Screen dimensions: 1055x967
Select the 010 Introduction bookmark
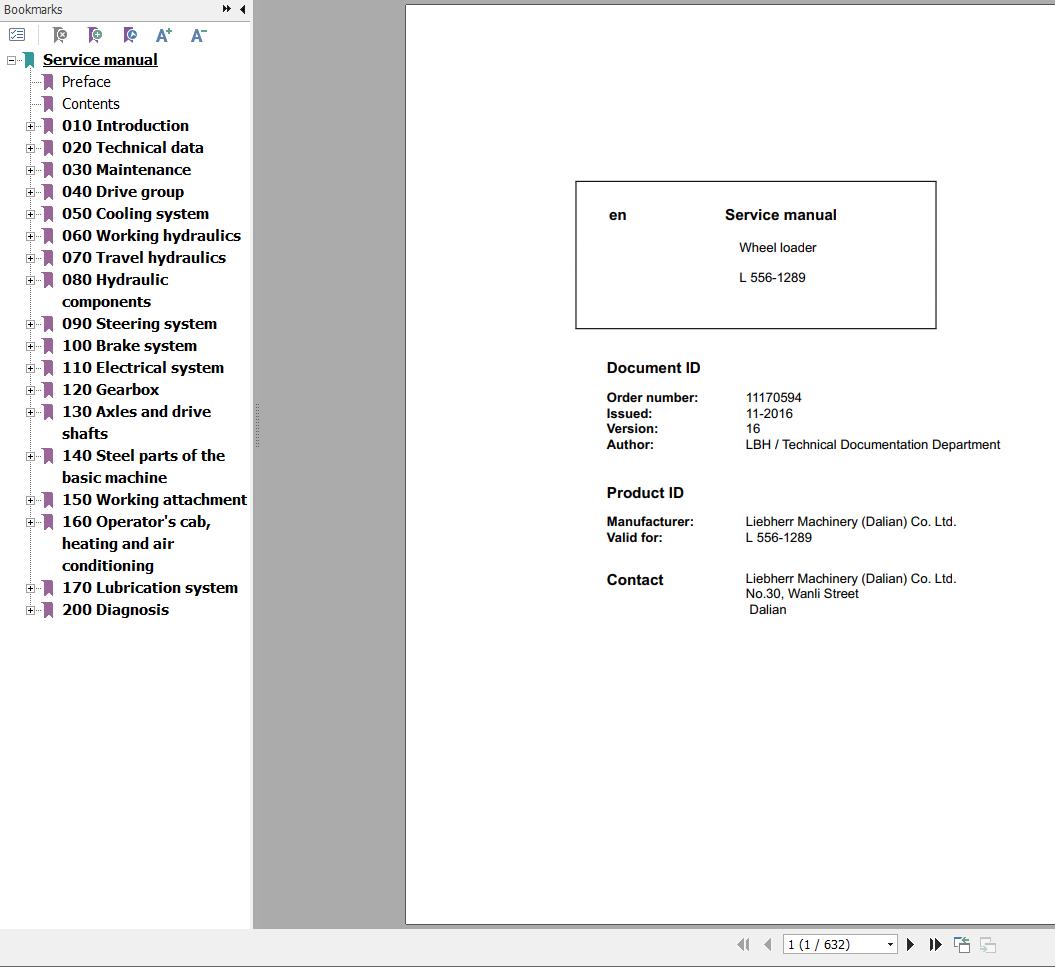[x=125, y=126]
